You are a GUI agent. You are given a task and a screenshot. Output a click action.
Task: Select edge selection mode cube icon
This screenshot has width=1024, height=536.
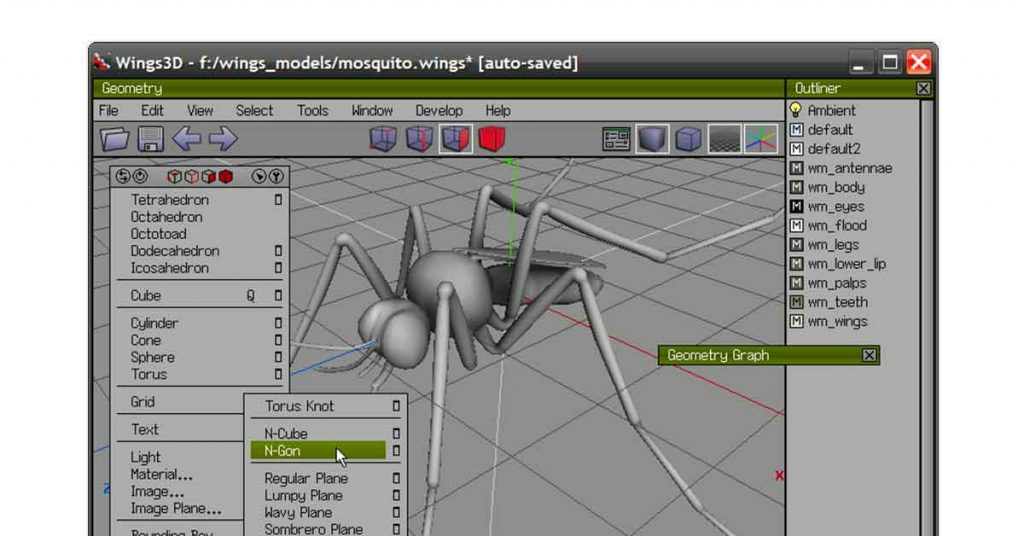[419, 139]
